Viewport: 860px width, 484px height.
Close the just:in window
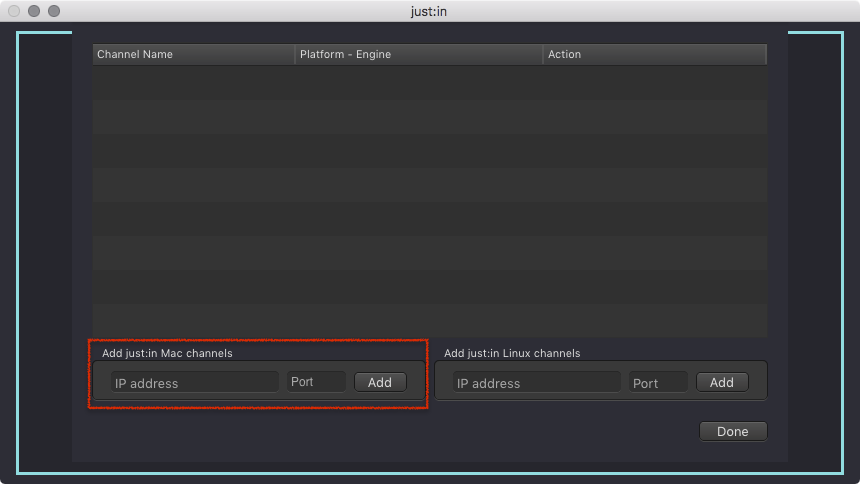(14, 11)
